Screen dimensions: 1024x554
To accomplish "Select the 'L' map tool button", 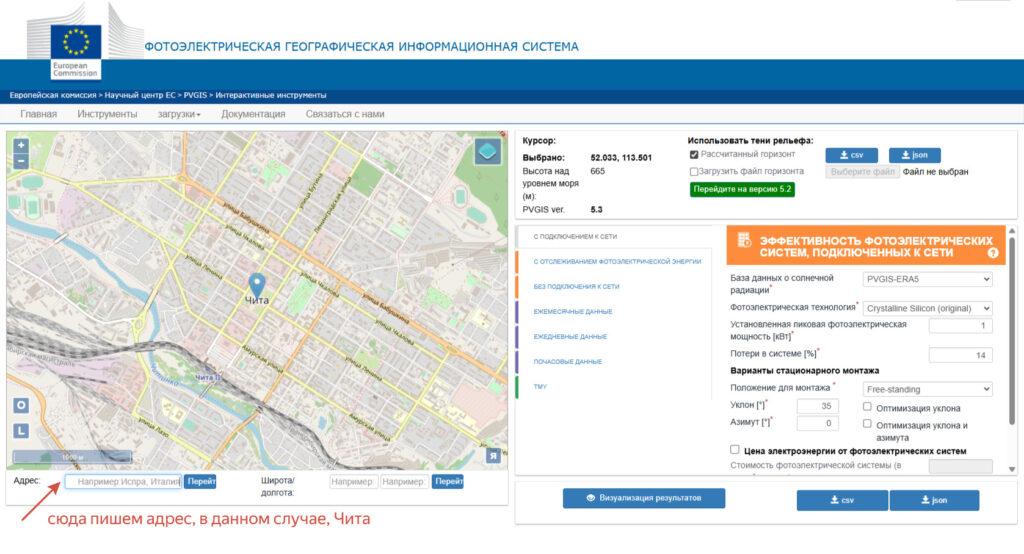I will point(21,431).
